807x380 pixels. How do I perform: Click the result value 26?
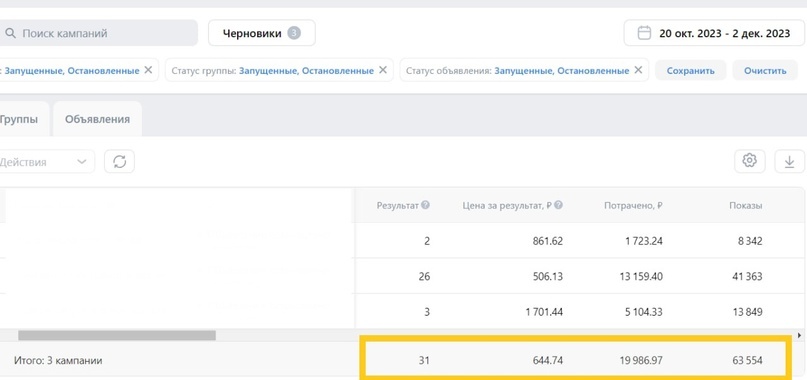424,277
